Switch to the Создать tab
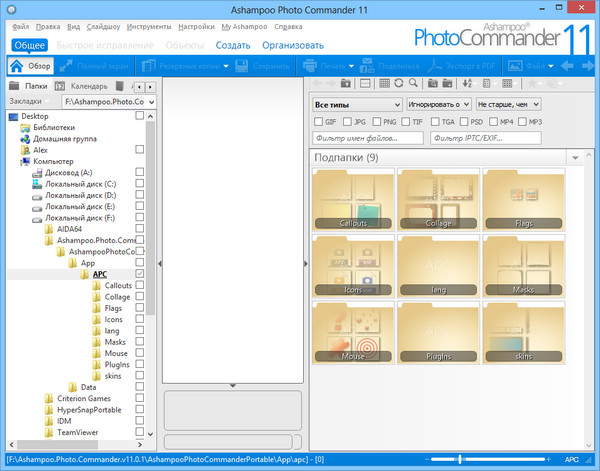The width and height of the screenshot is (600, 471). tap(233, 45)
